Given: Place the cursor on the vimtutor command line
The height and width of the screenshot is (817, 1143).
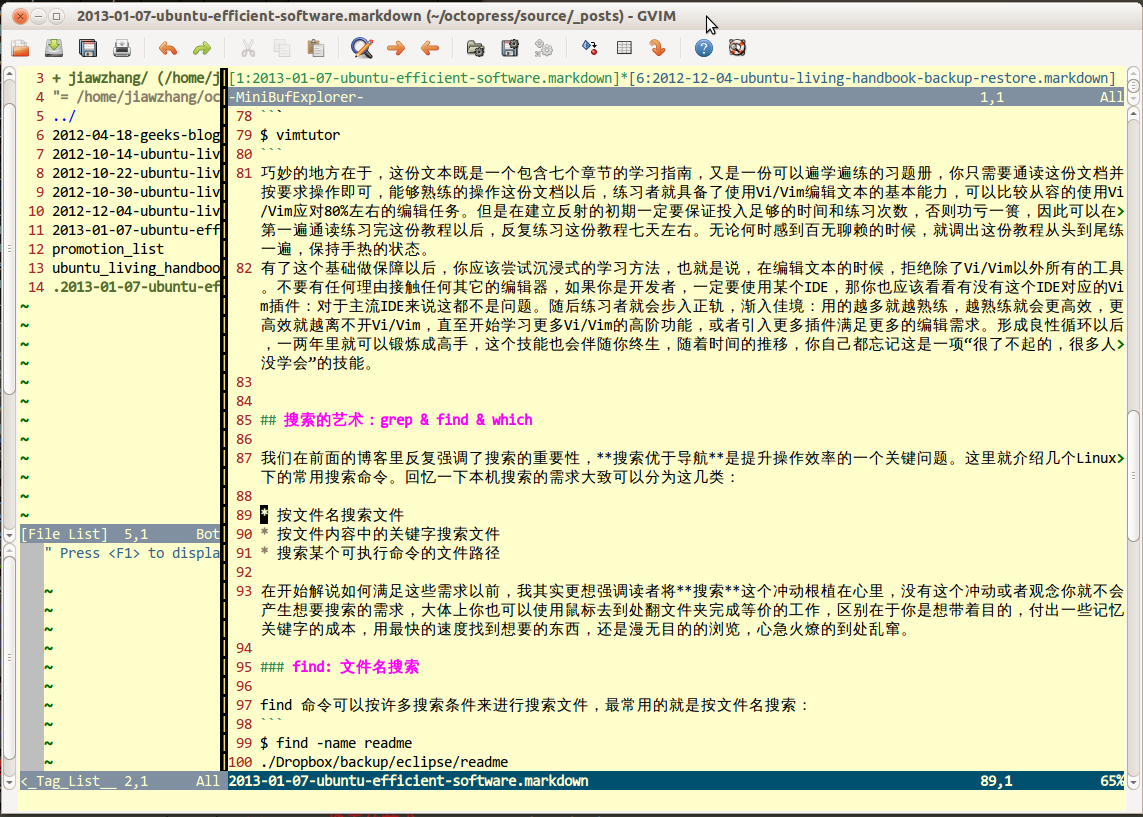Looking at the screenshot, I should (300, 135).
